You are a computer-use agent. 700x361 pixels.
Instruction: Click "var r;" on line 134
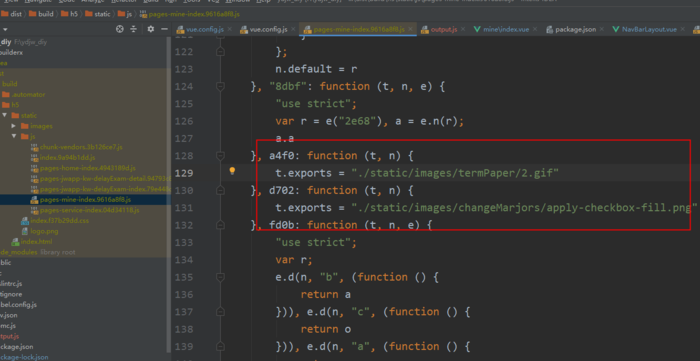coord(294,260)
